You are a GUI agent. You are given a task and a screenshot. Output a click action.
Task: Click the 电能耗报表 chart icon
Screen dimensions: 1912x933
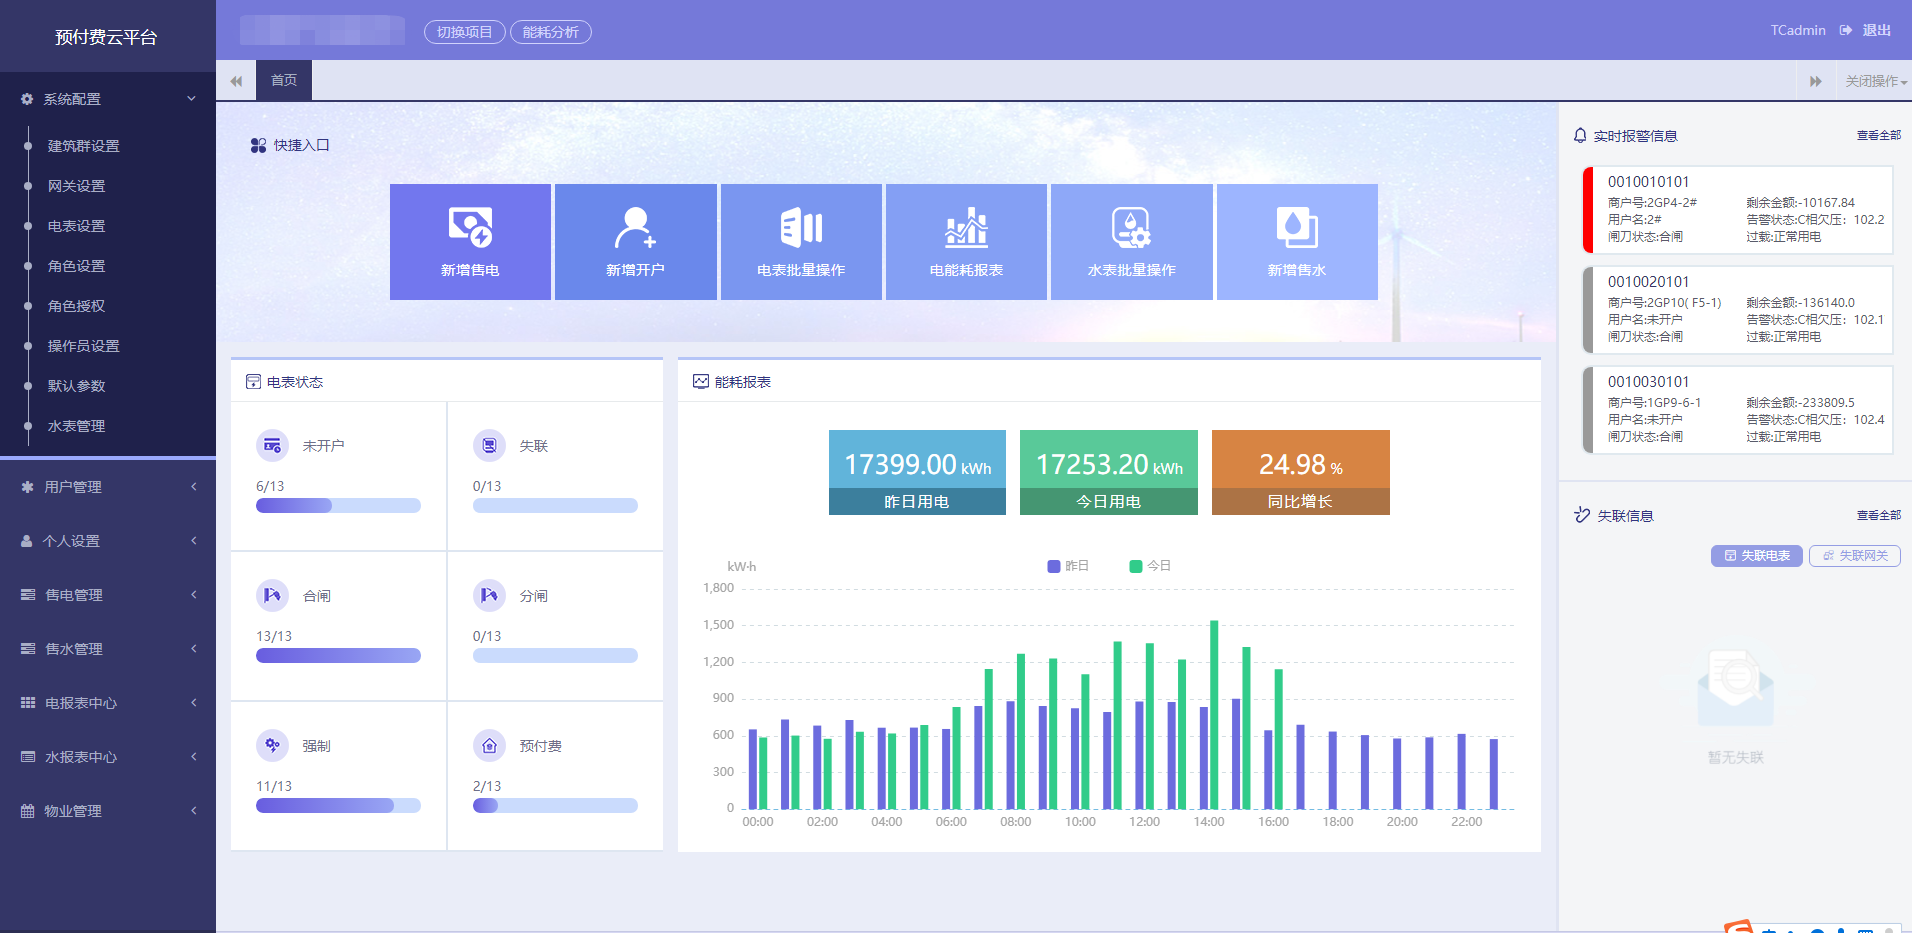[x=966, y=227]
